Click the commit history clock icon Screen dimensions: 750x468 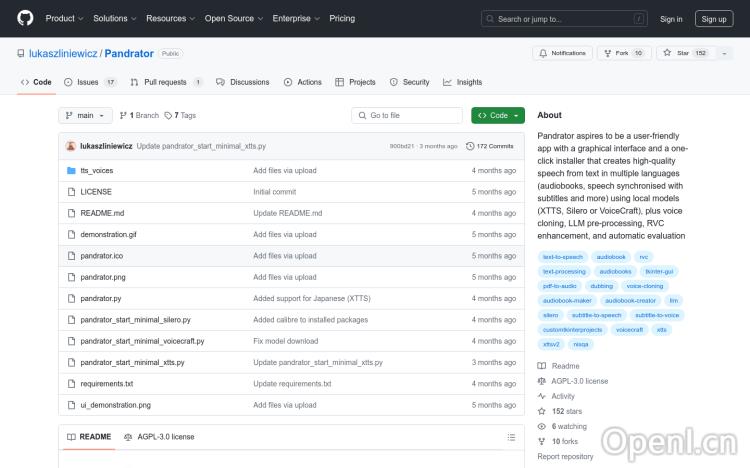coord(470,146)
